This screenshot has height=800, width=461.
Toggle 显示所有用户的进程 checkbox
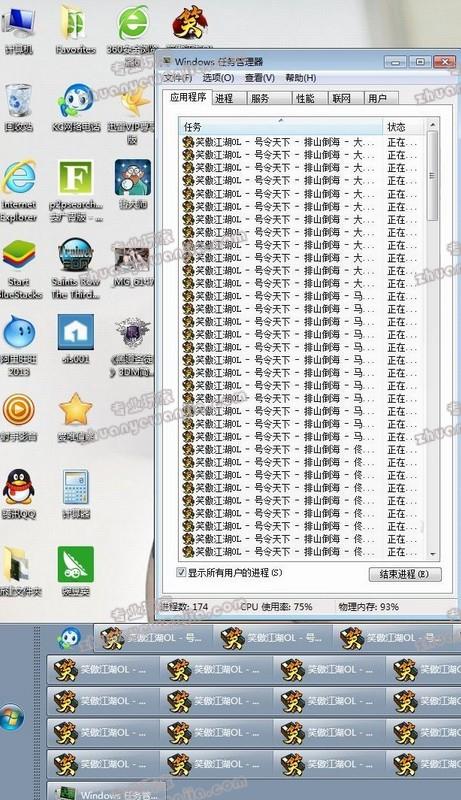[181, 572]
